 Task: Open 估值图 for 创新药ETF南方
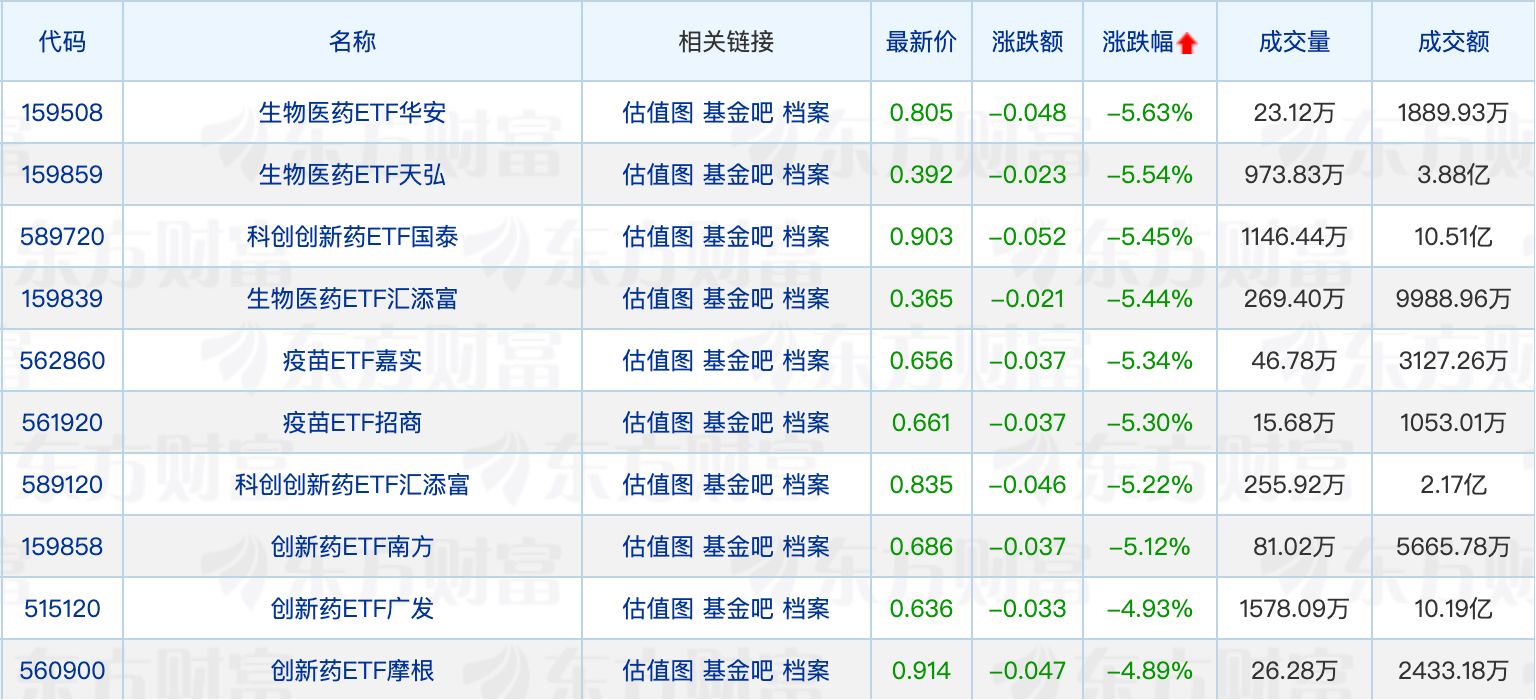tap(657, 547)
